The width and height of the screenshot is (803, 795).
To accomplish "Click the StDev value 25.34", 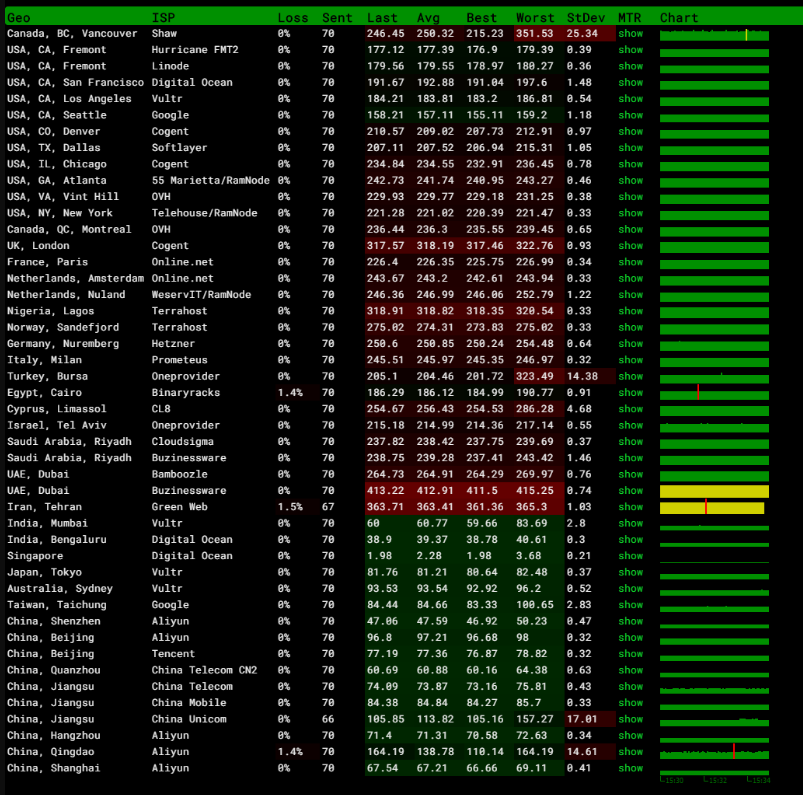I will coord(582,34).
